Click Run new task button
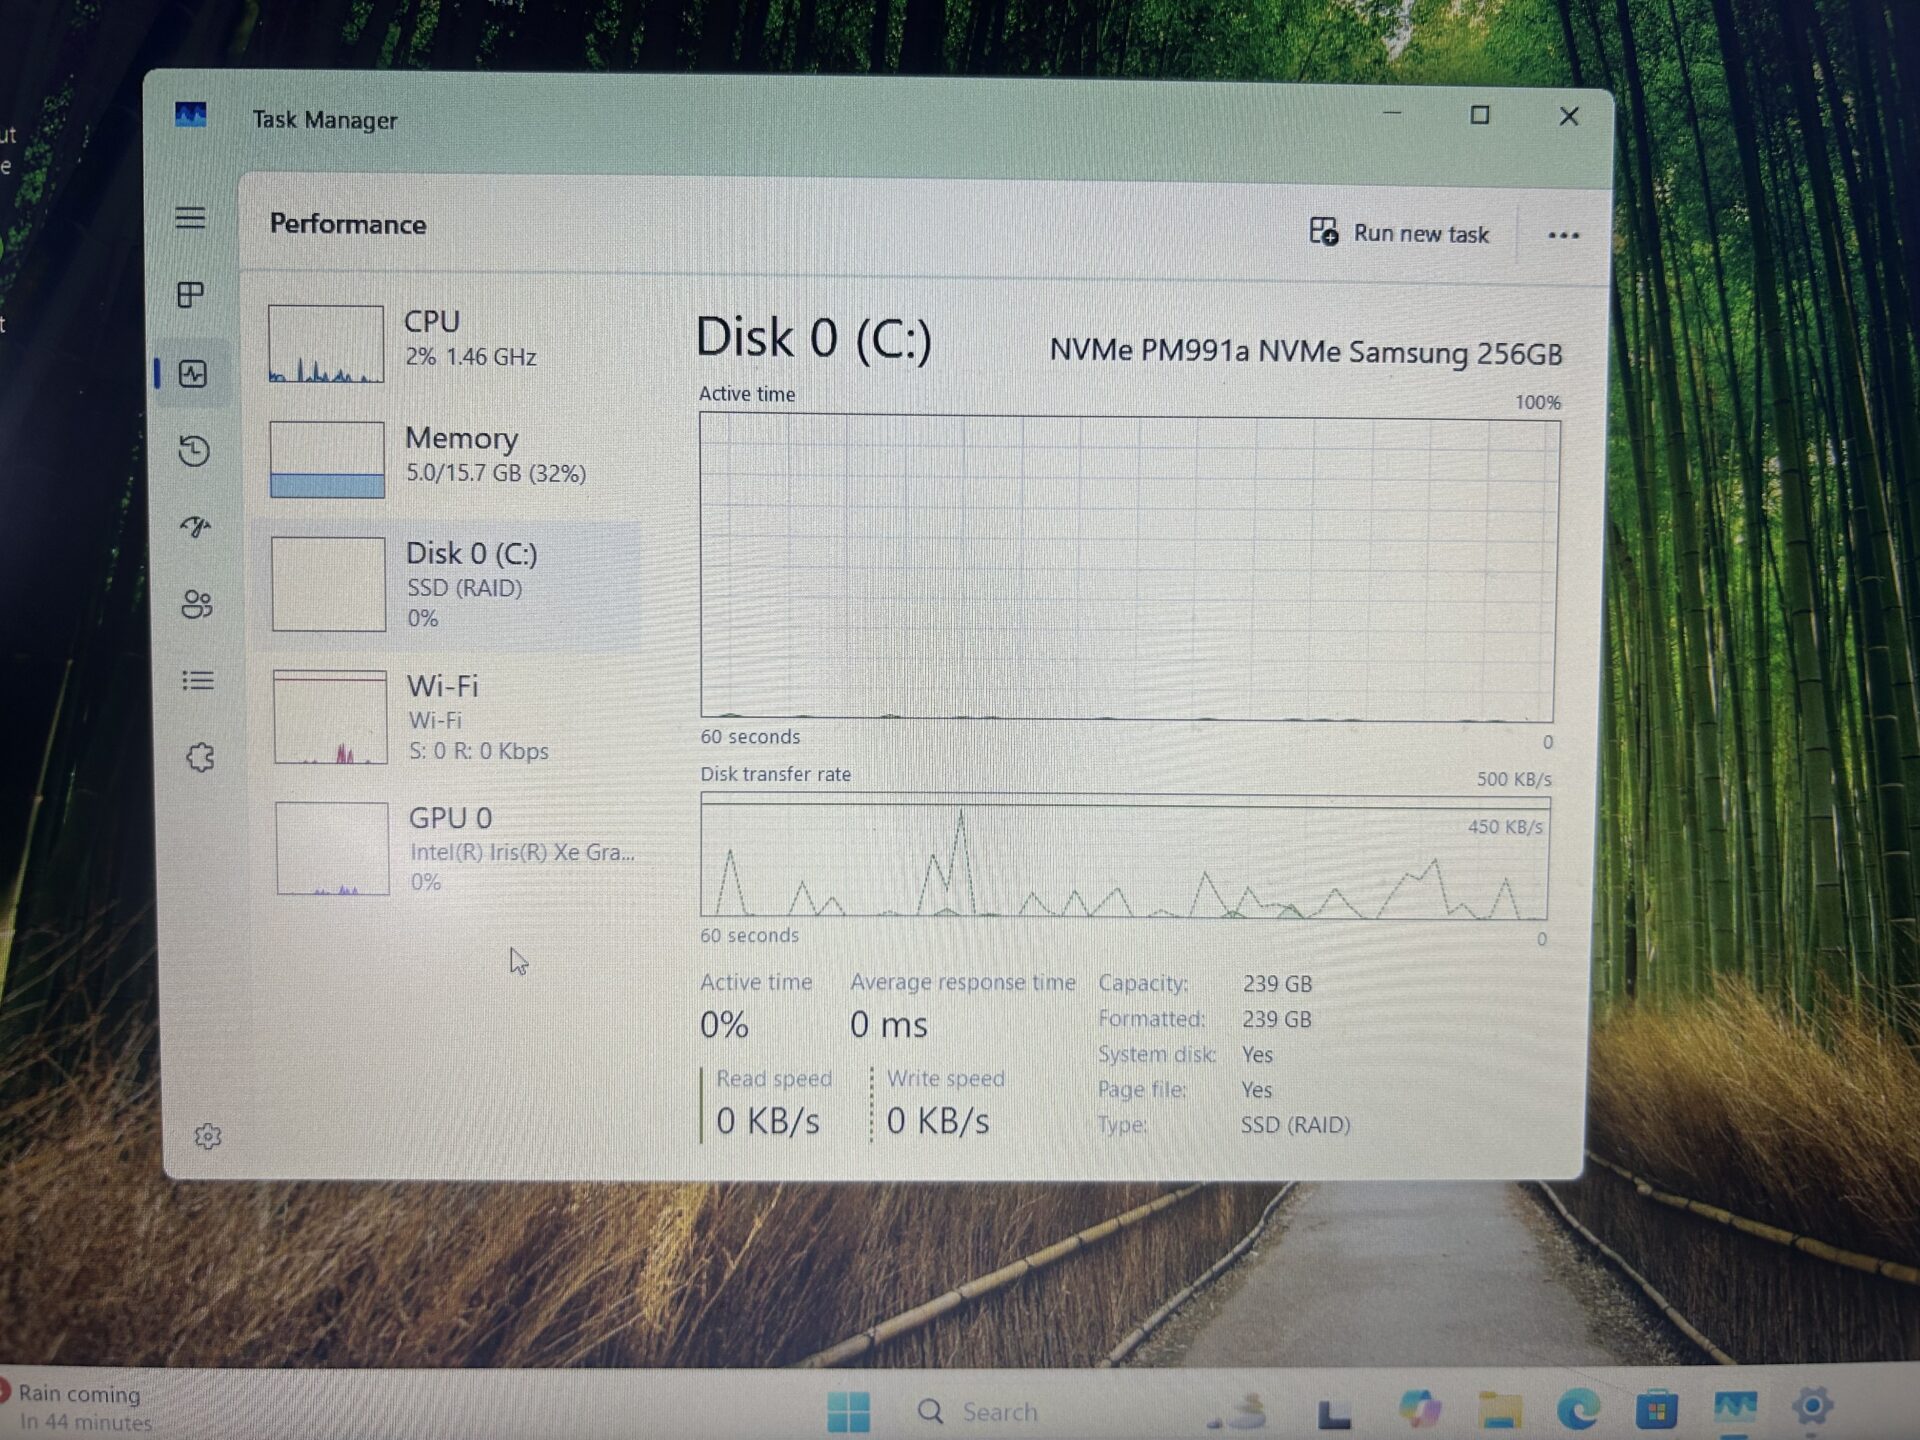 point(1399,233)
